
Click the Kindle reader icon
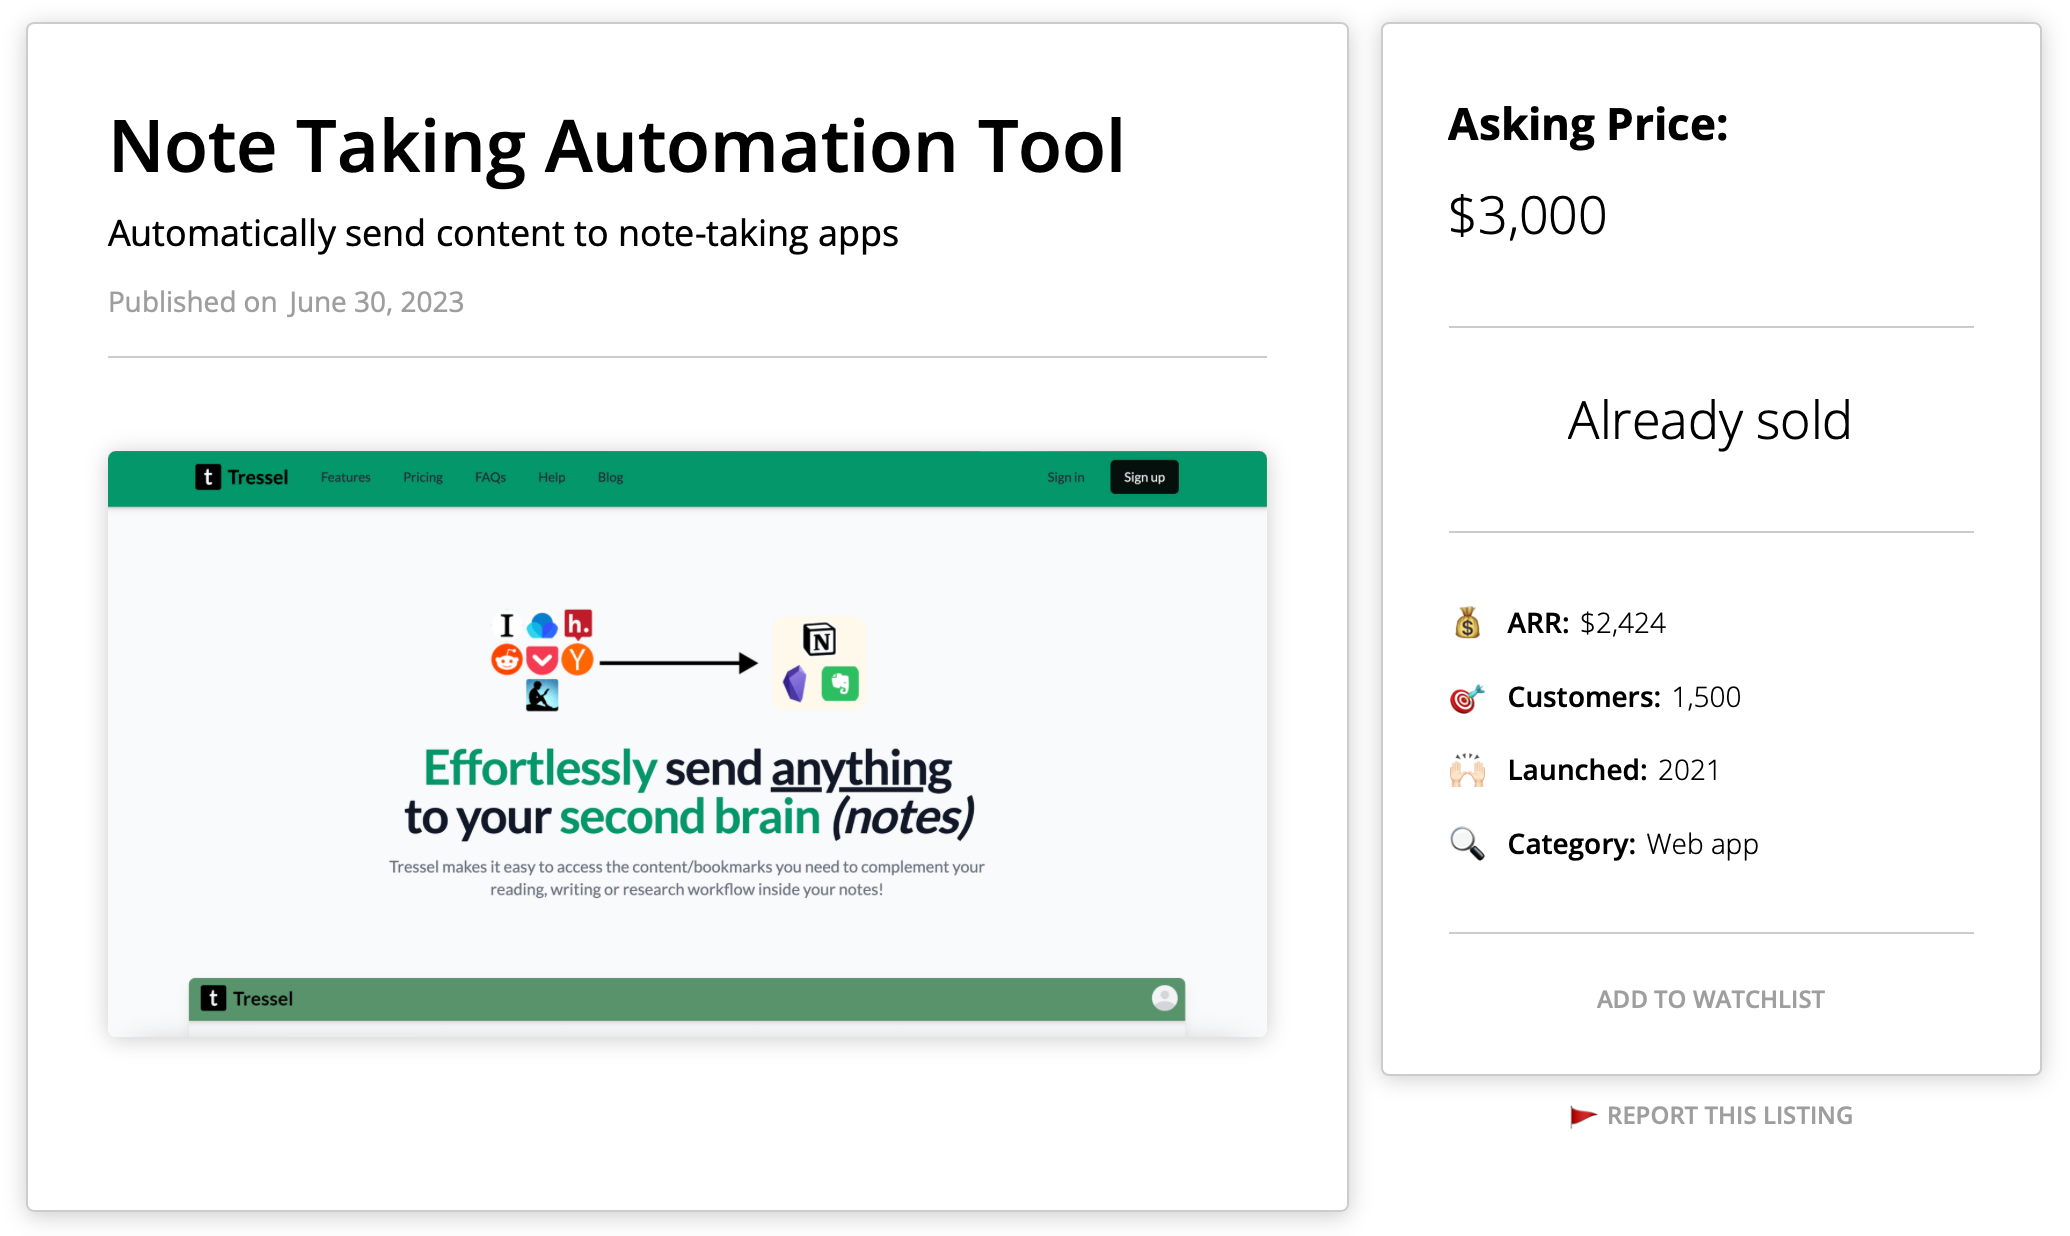pyautogui.click(x=542, y=695)
